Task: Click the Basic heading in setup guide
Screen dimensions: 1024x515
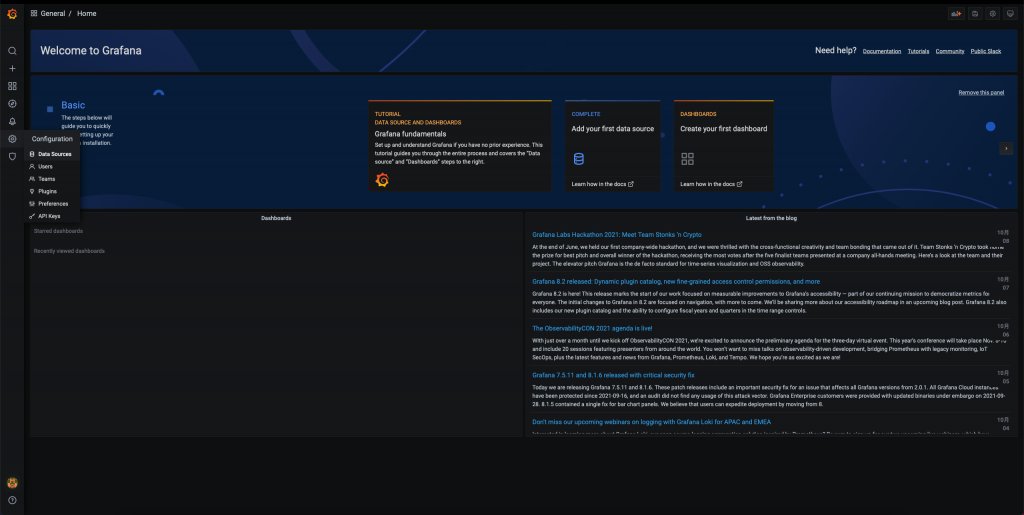Action: coord(73,105)
